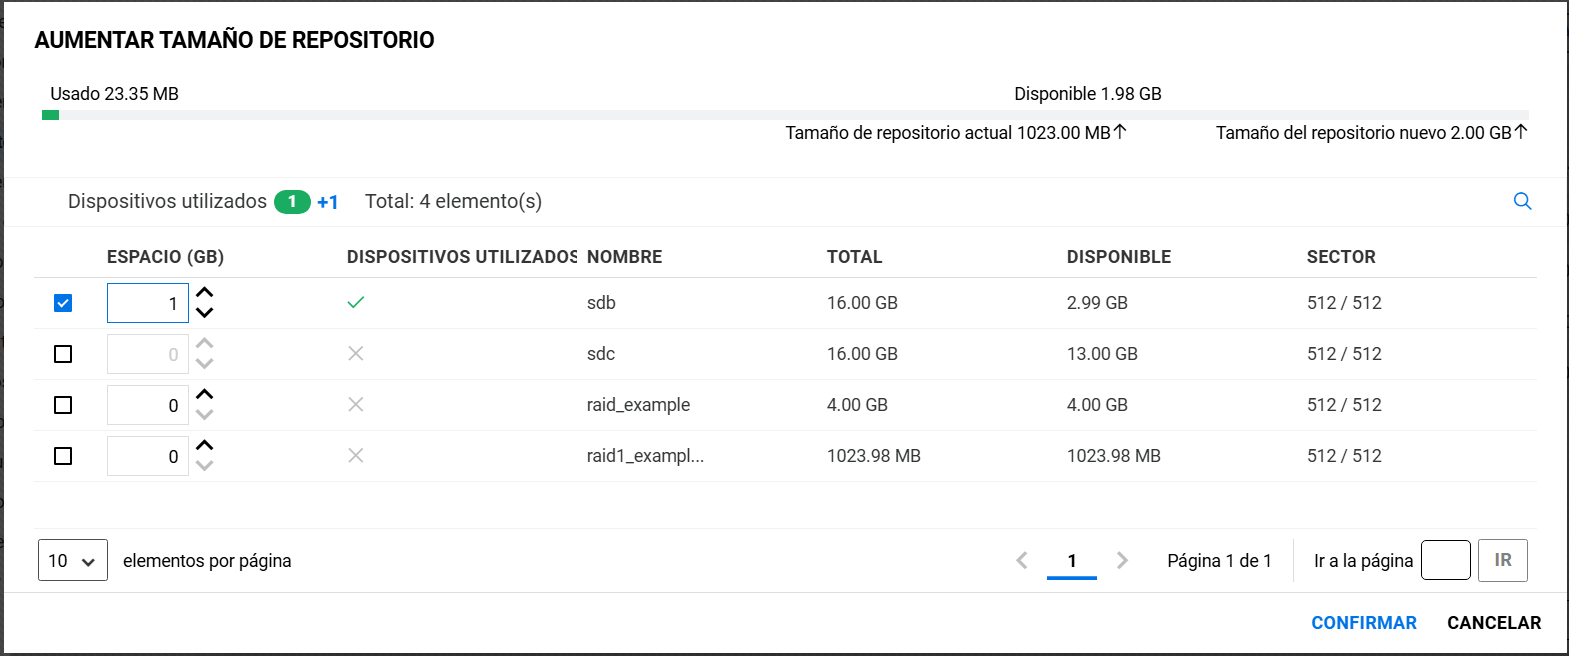This screenshot has width=1569, height=656.
Task: Select the sdc device checkbox
Action: pos(63,354)
